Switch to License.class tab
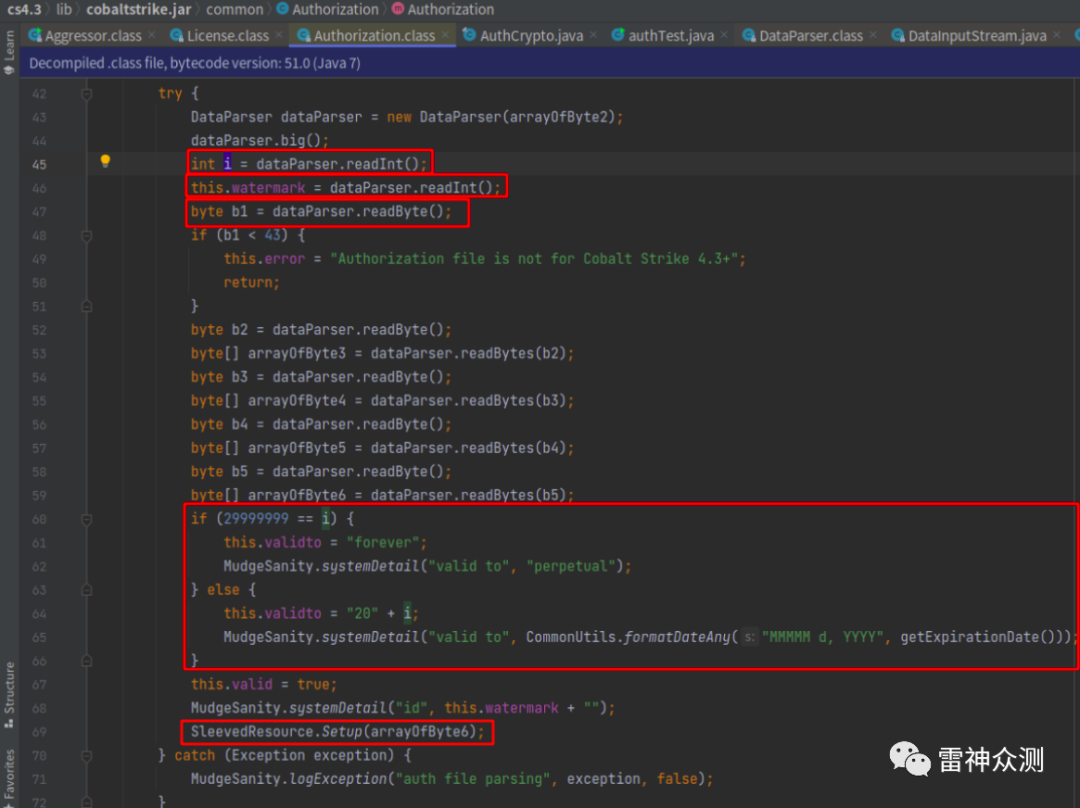The height and width of the screenshot is (808, 1080). (x=227, y=36)
